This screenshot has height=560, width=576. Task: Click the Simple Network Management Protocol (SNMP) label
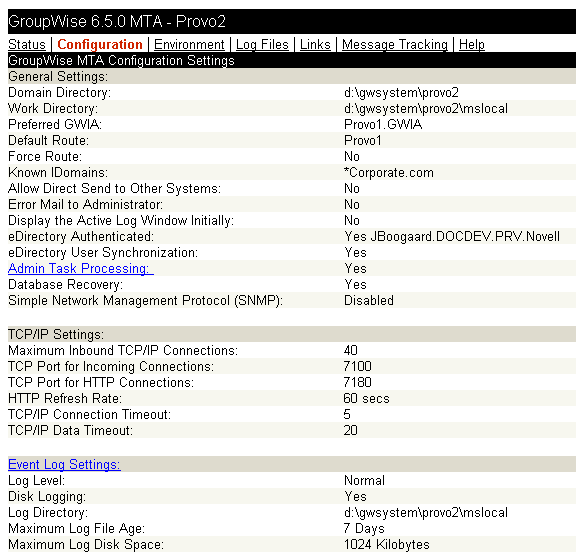(x=145, y=301)
